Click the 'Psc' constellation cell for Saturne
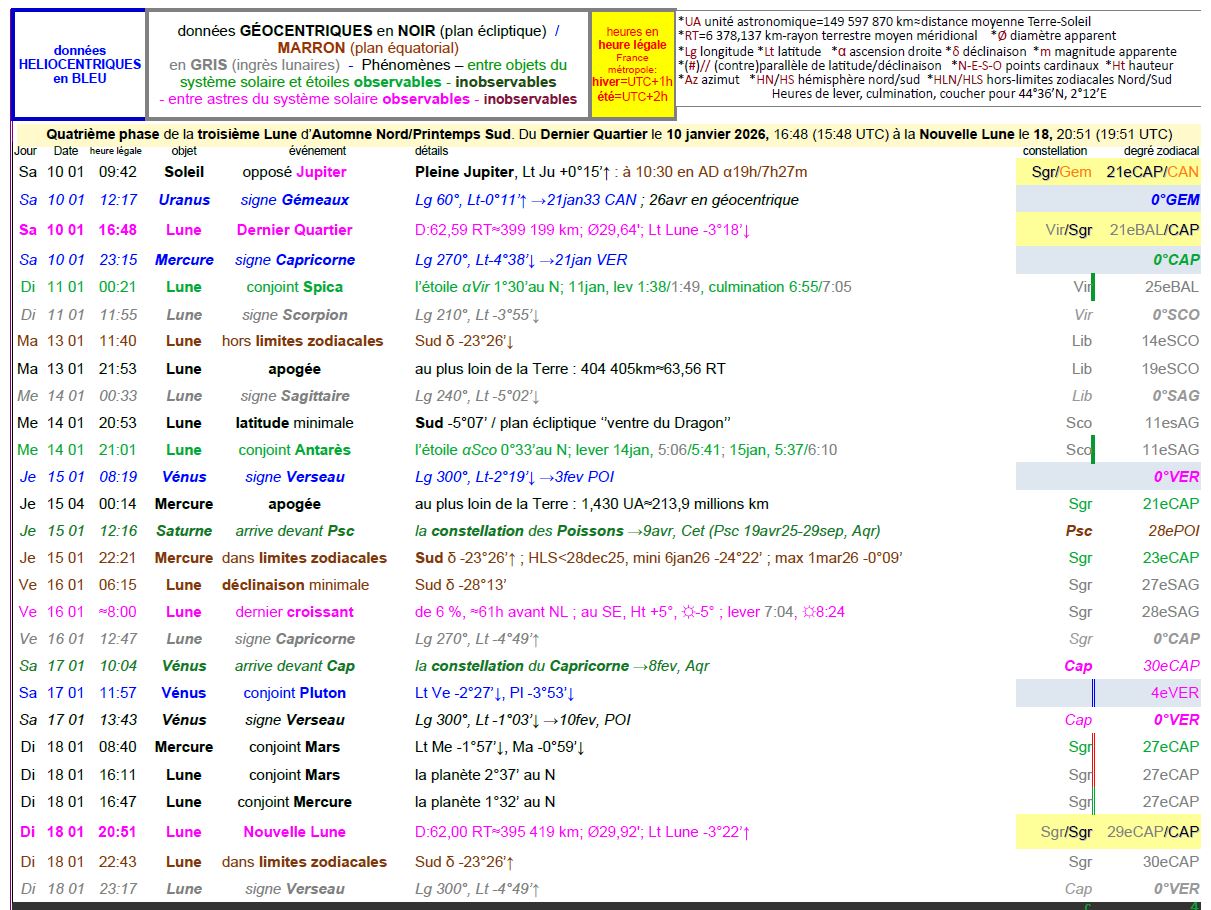This screenshot has height=910, width=1211. [x=1078, y=531]
